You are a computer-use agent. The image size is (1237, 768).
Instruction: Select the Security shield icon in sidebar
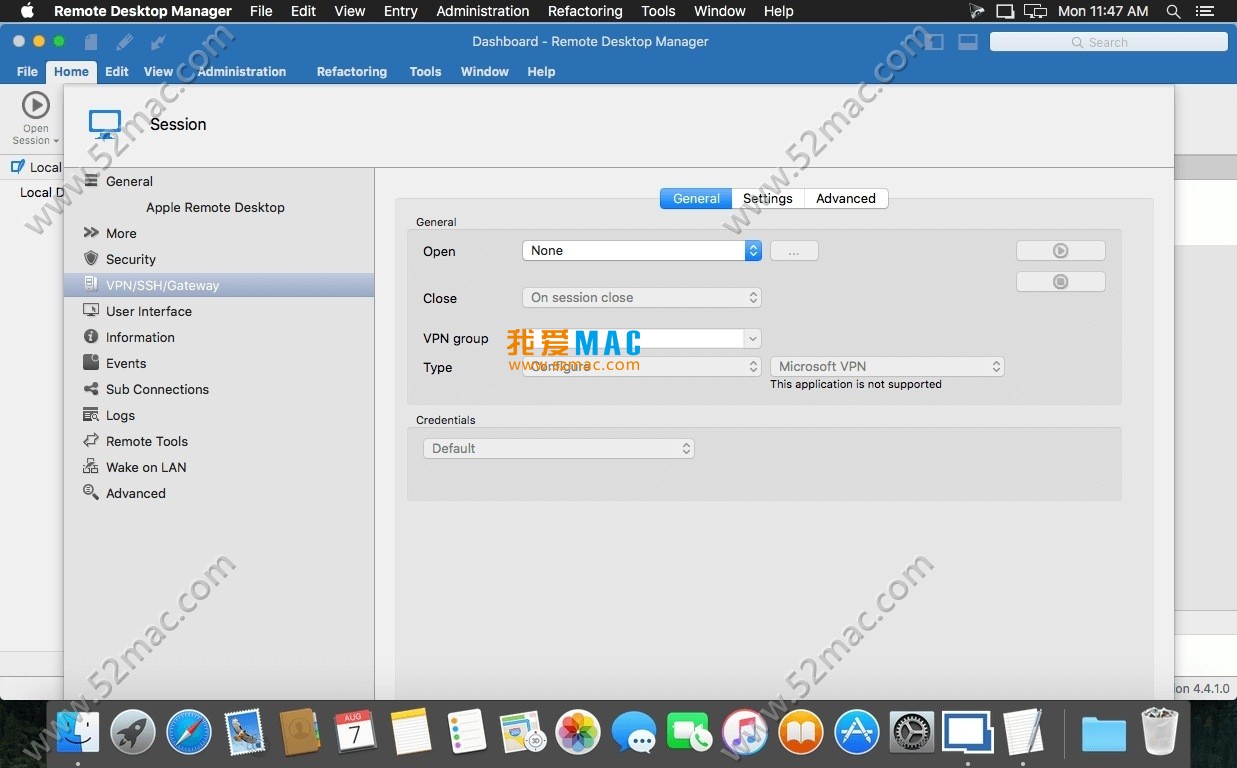(x=91, y=259)
